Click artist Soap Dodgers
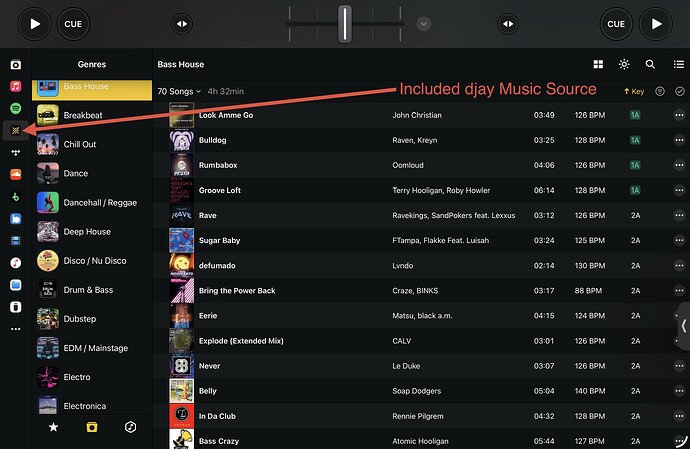The width and height of the screenshot is (690, 449). [416, 391]
